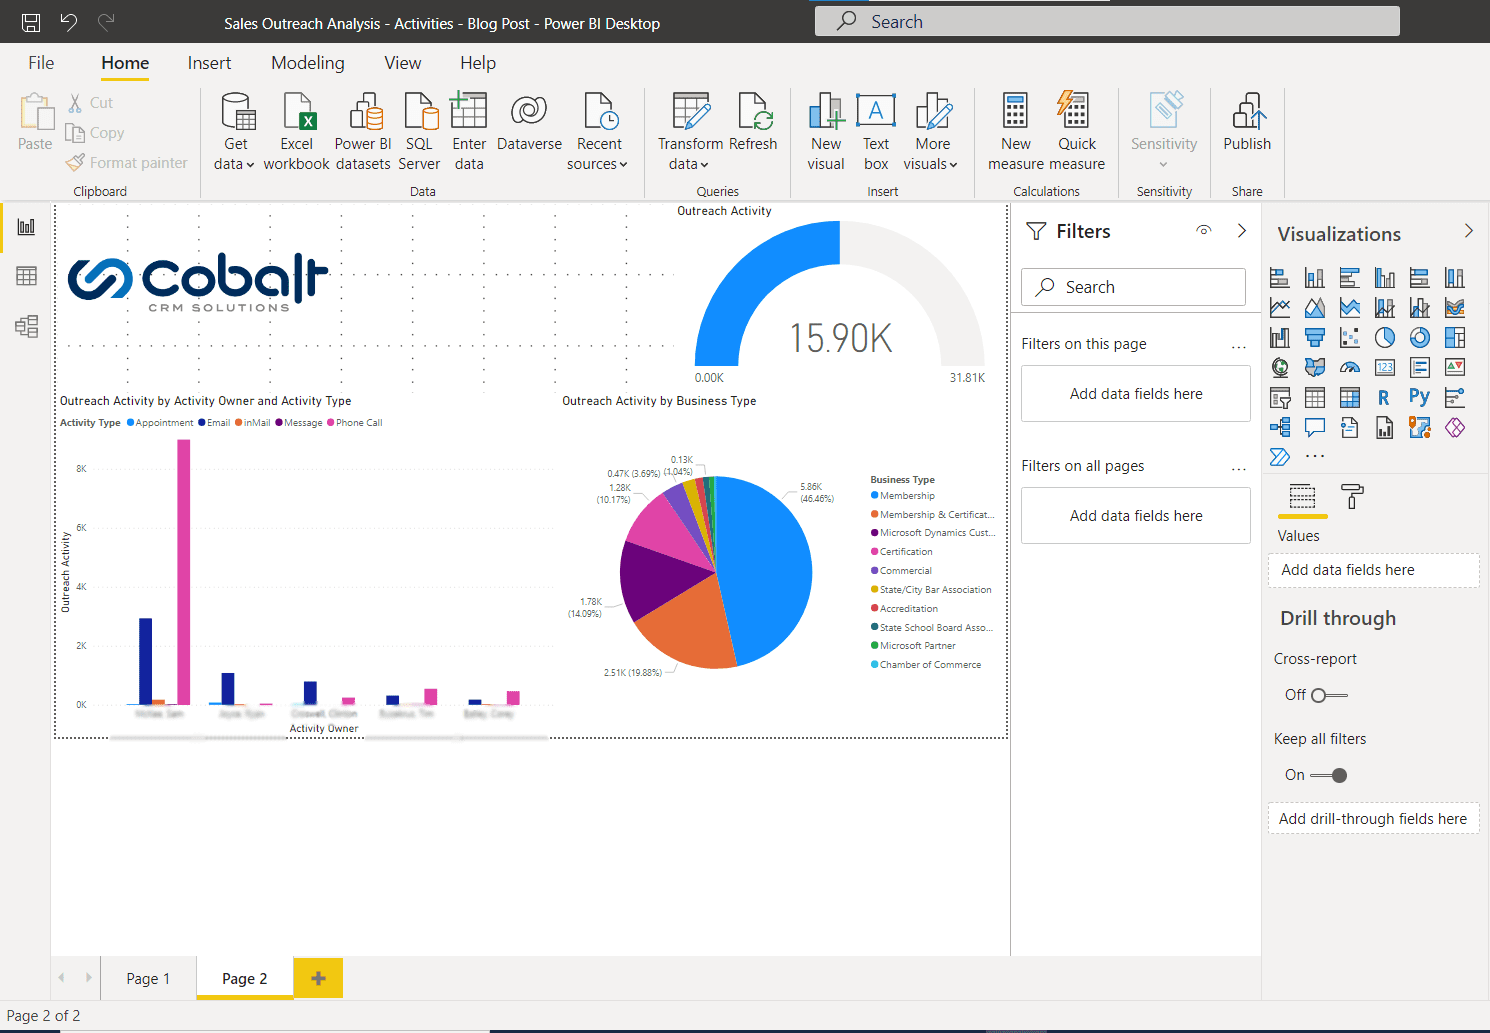Switch to Data view in the left sidebar
Screen dimensions: 1490x1033
[25, 276]
